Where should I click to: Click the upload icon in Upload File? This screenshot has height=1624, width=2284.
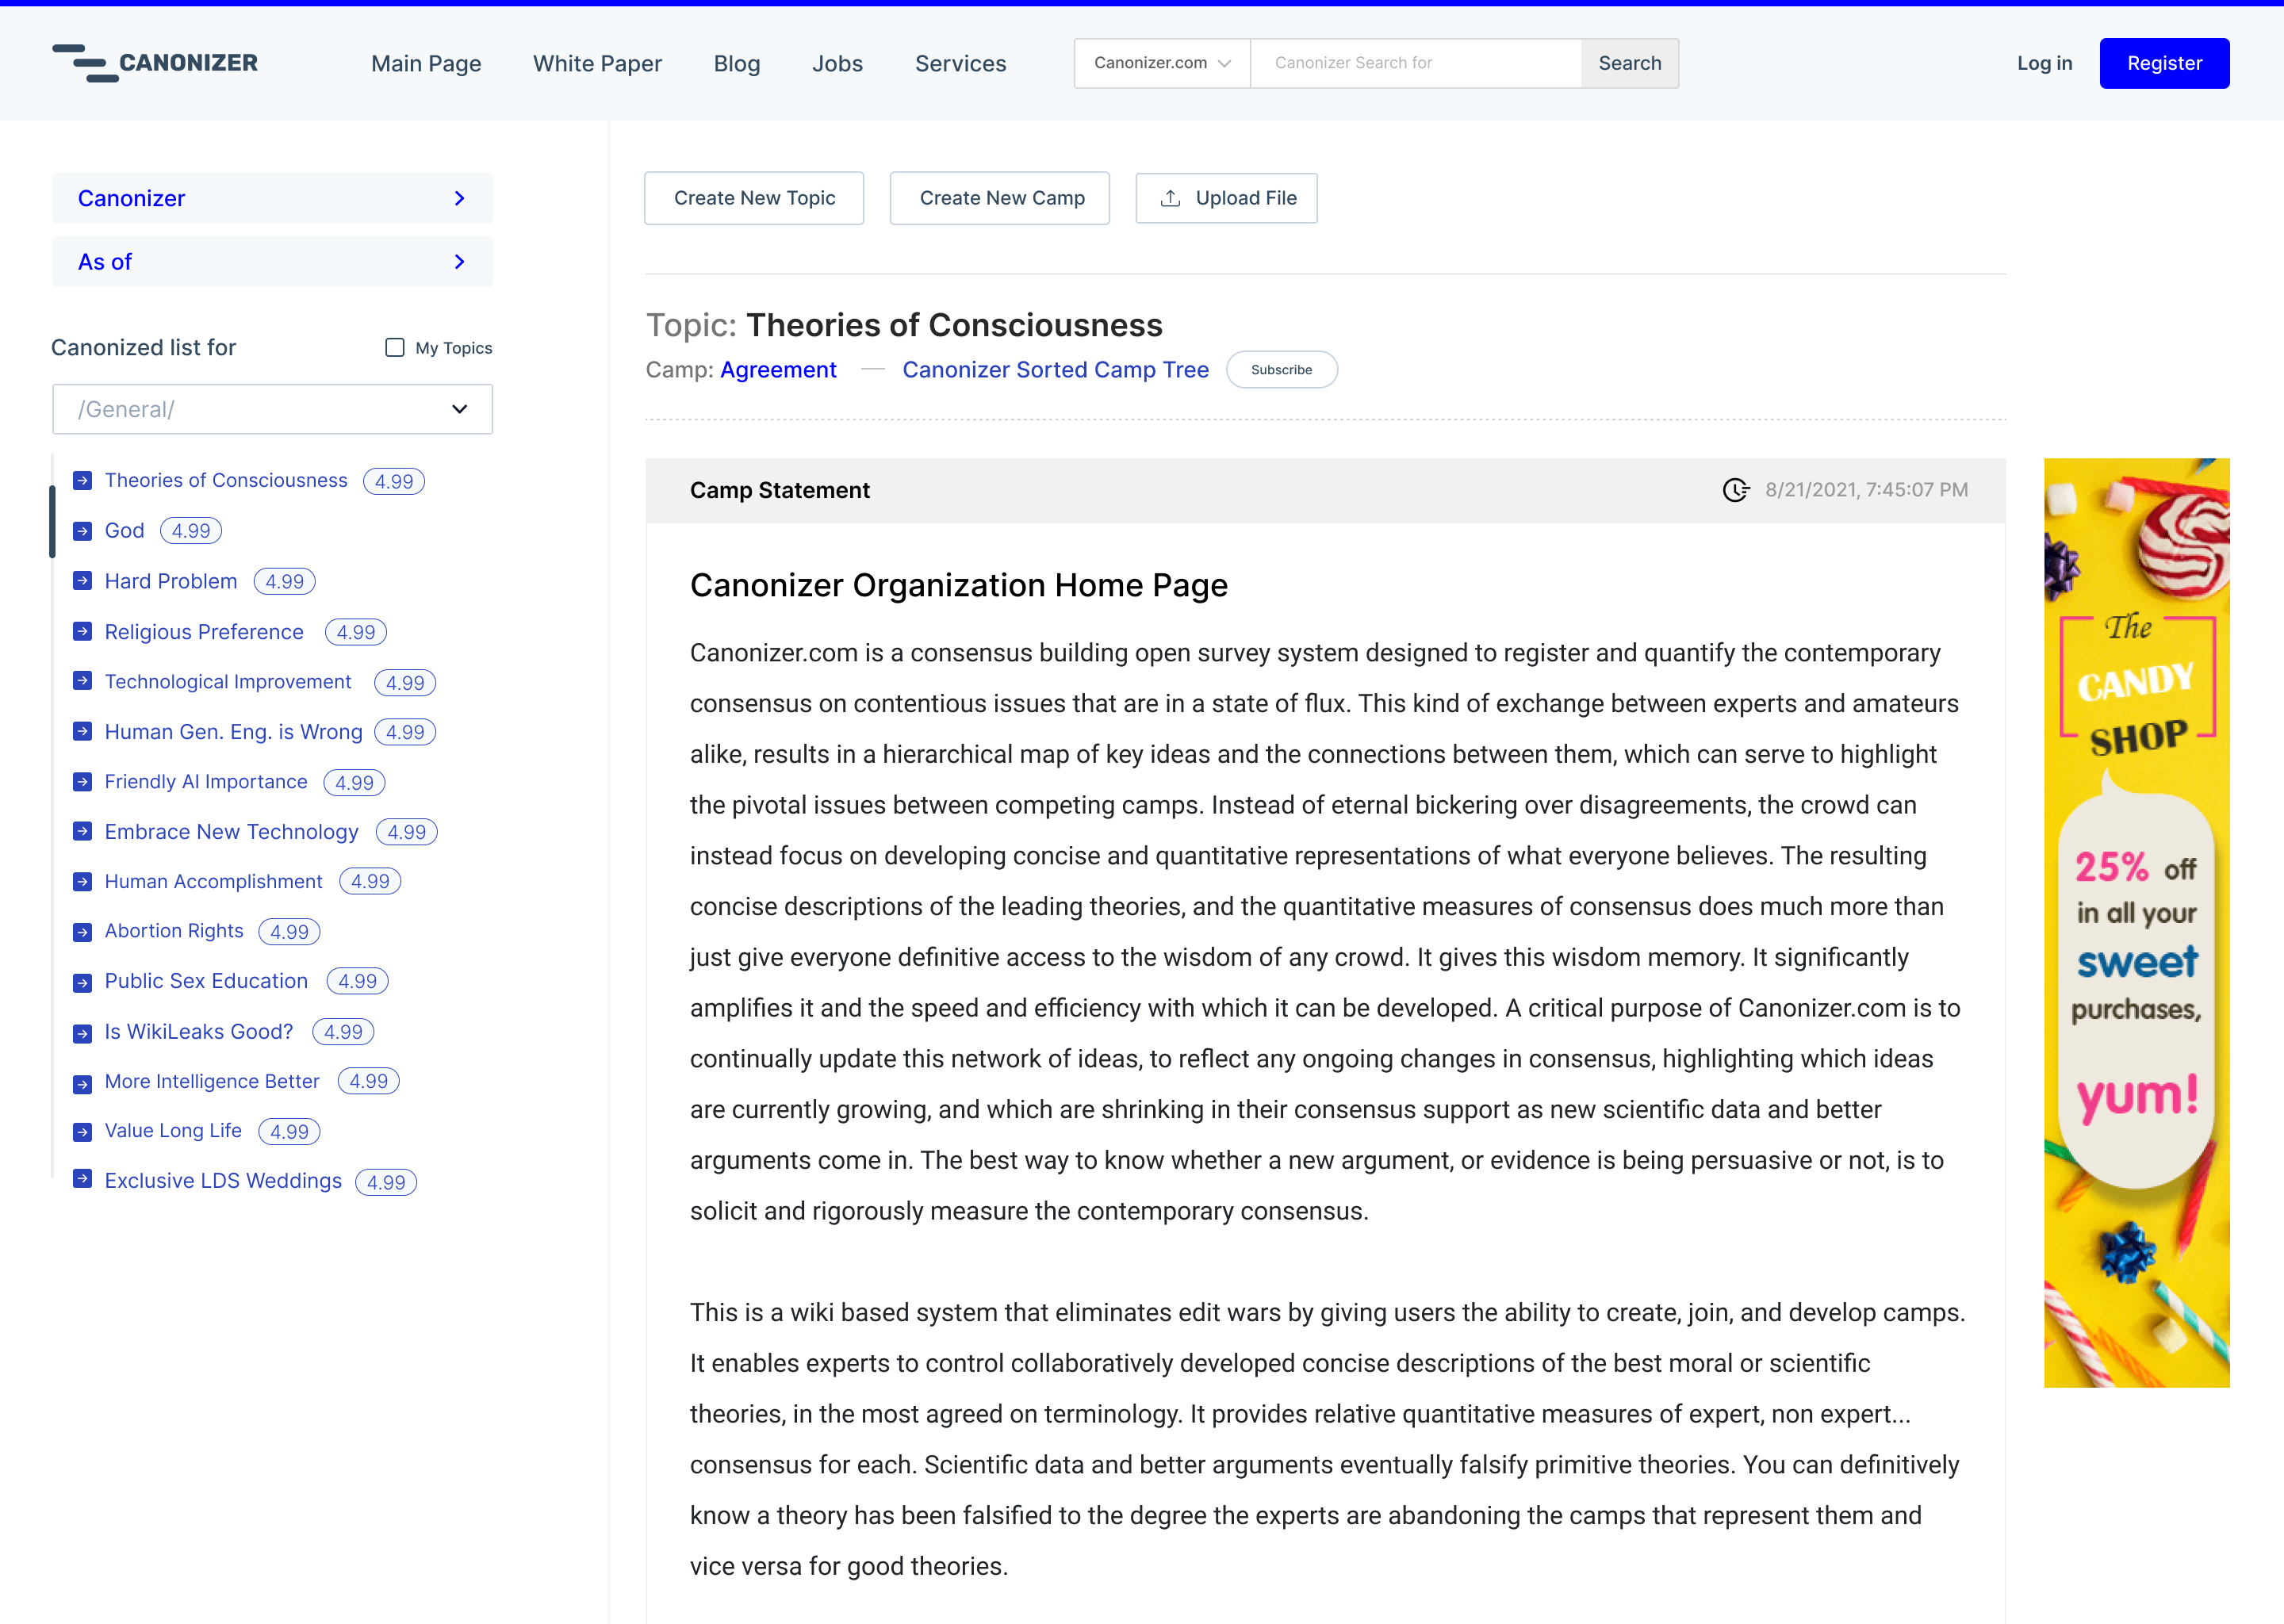(1170, 198)
